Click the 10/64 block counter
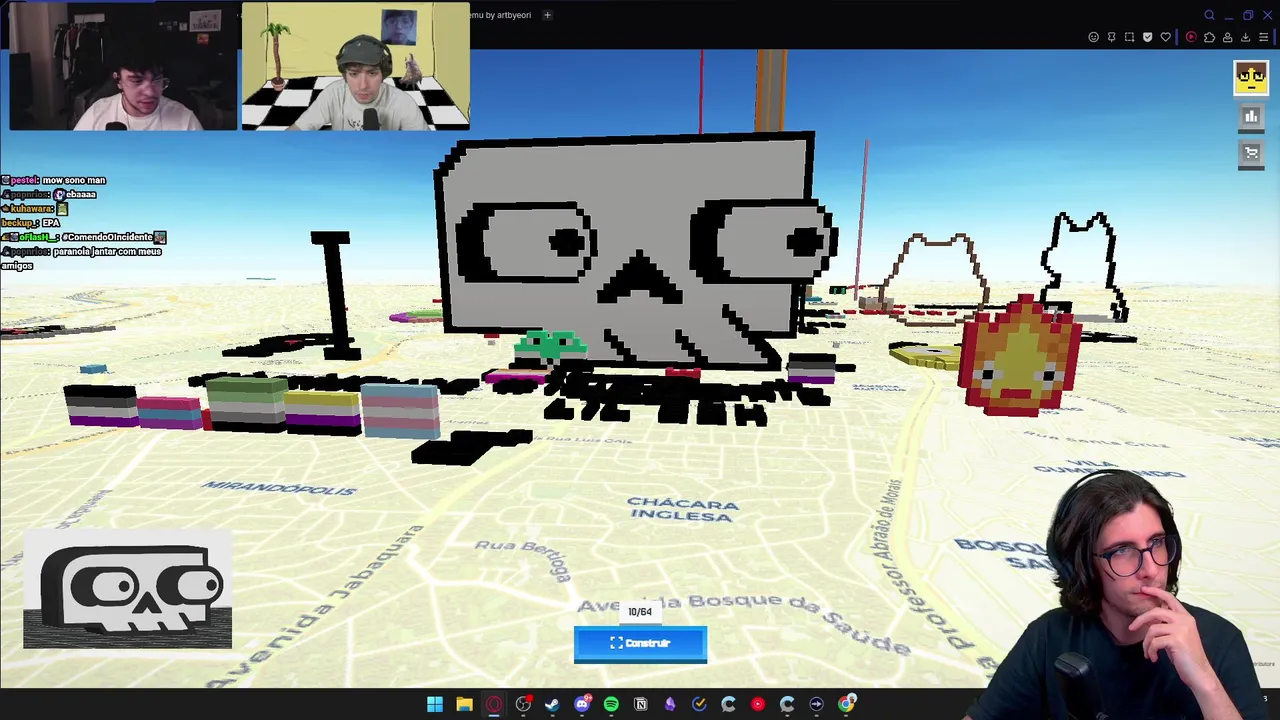Screen dimensions: 1280x720 tap(640, 611)
